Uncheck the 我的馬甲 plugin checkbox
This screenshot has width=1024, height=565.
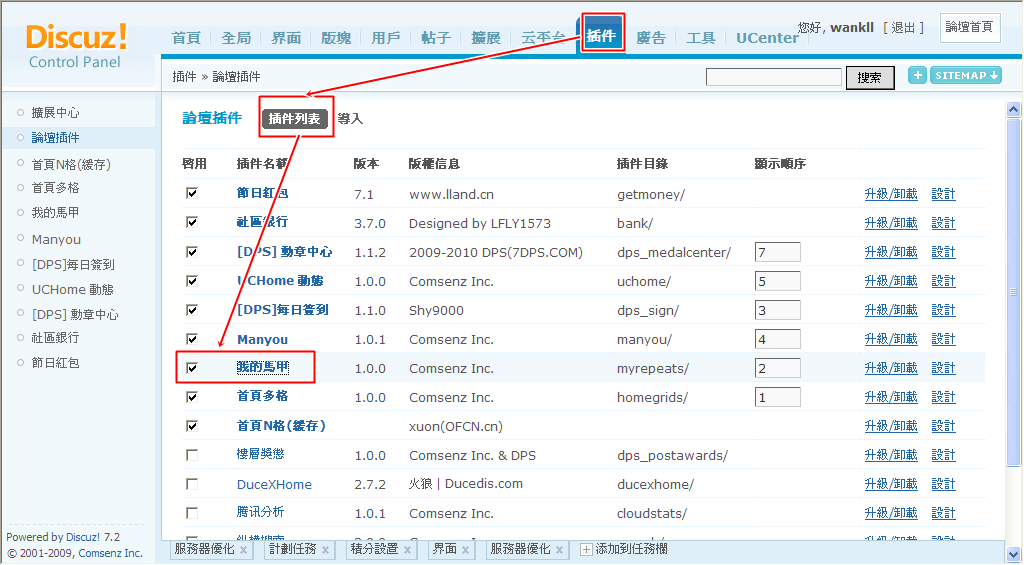tap(192, 368)
